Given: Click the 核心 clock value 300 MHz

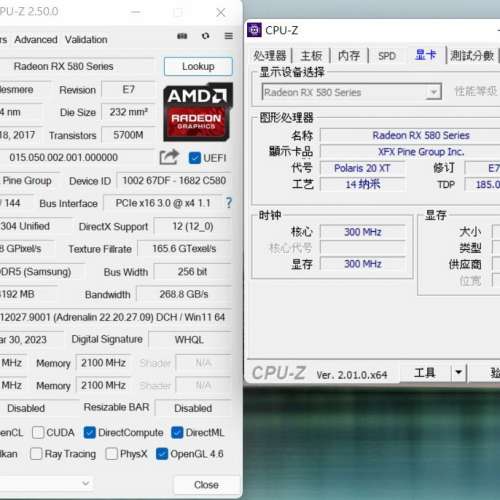Looking at the screenshot, I should (362, 232).
